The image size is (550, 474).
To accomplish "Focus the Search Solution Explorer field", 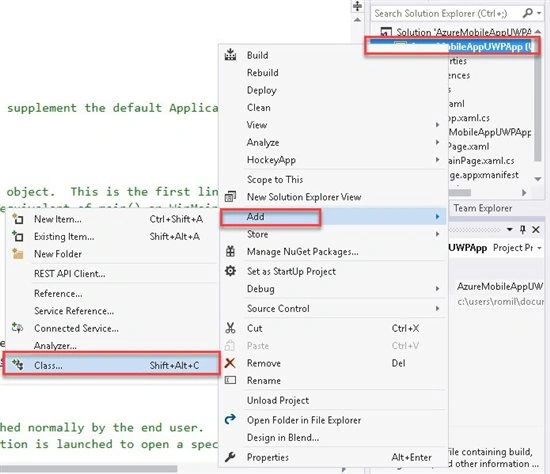I will pyautogui.click(x=447, y=13).
